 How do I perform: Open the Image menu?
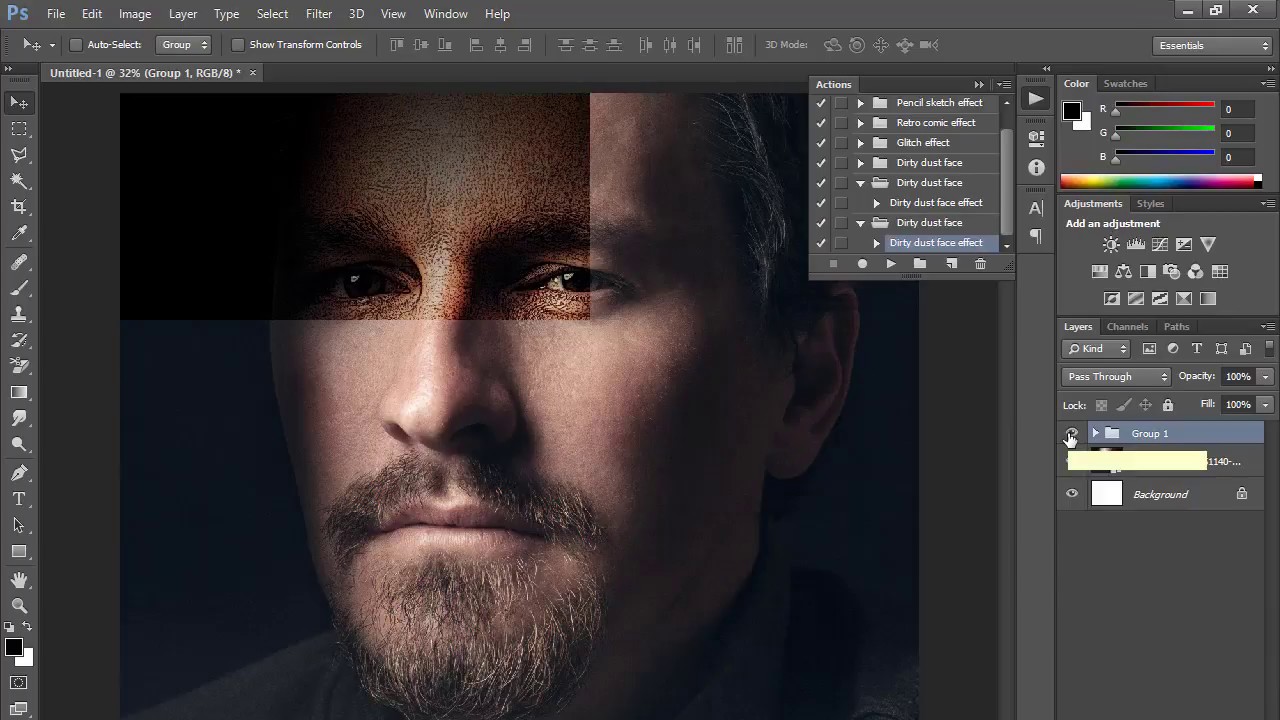point(135,14)
